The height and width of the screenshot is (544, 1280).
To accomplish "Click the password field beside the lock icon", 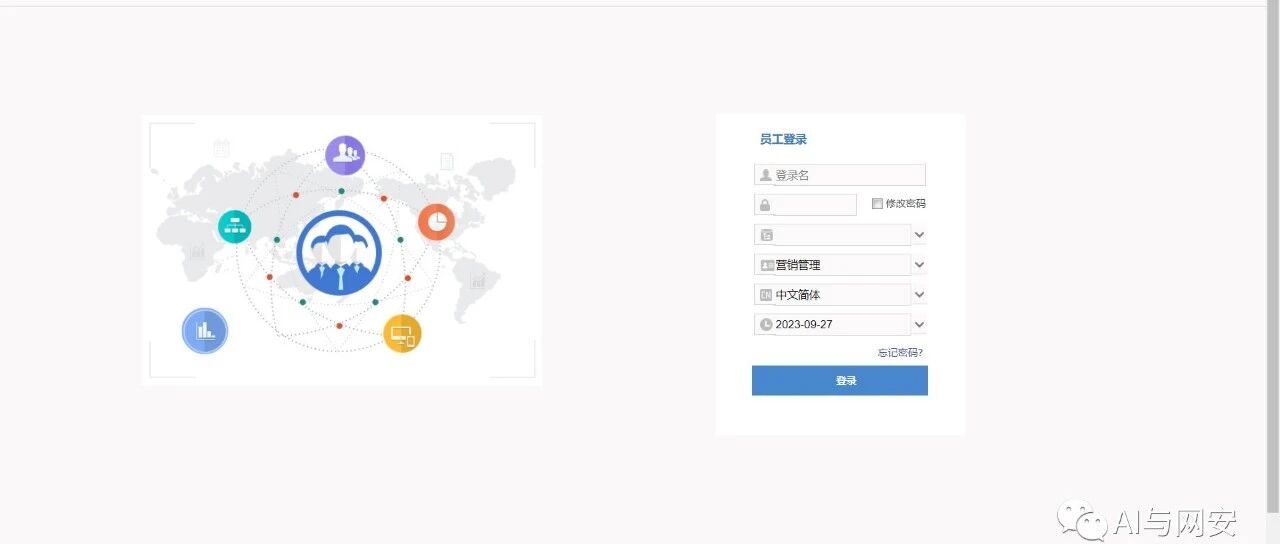I will (x=805, y=205).
